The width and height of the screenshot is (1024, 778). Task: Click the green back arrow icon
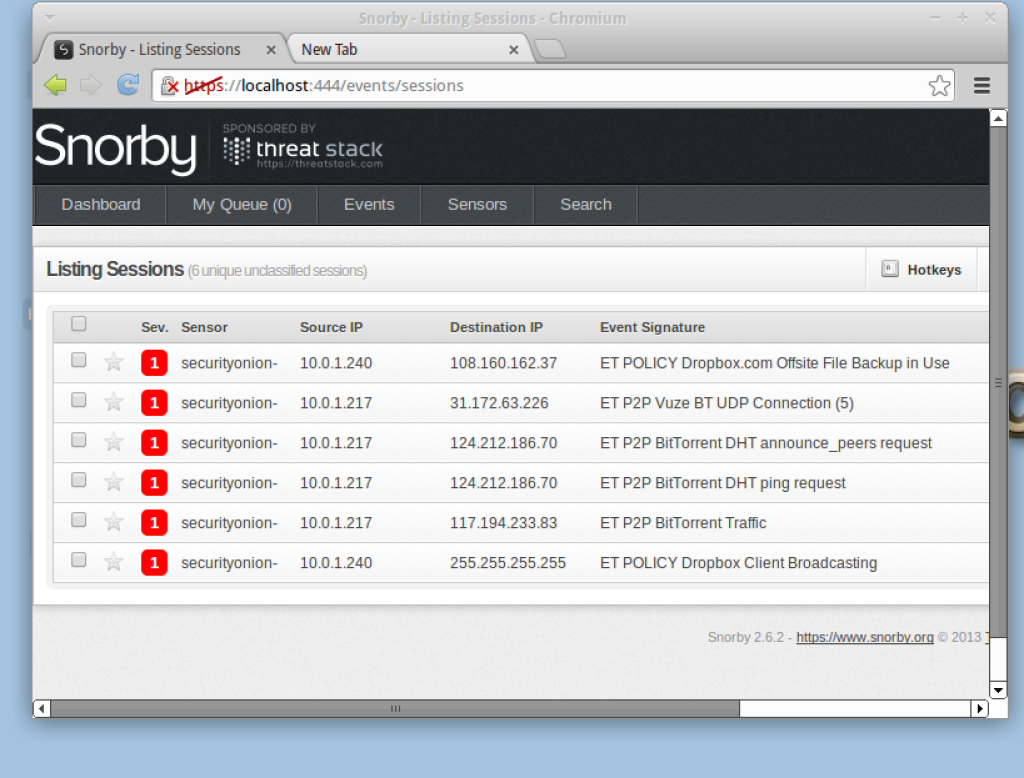pyautogui.click(x=56, y=86)
